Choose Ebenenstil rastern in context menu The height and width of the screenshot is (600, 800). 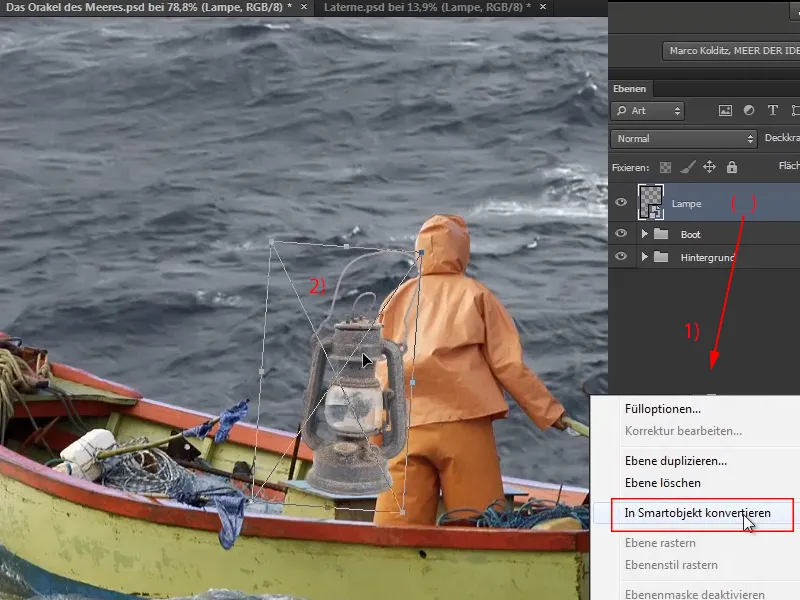click(671, 565)
